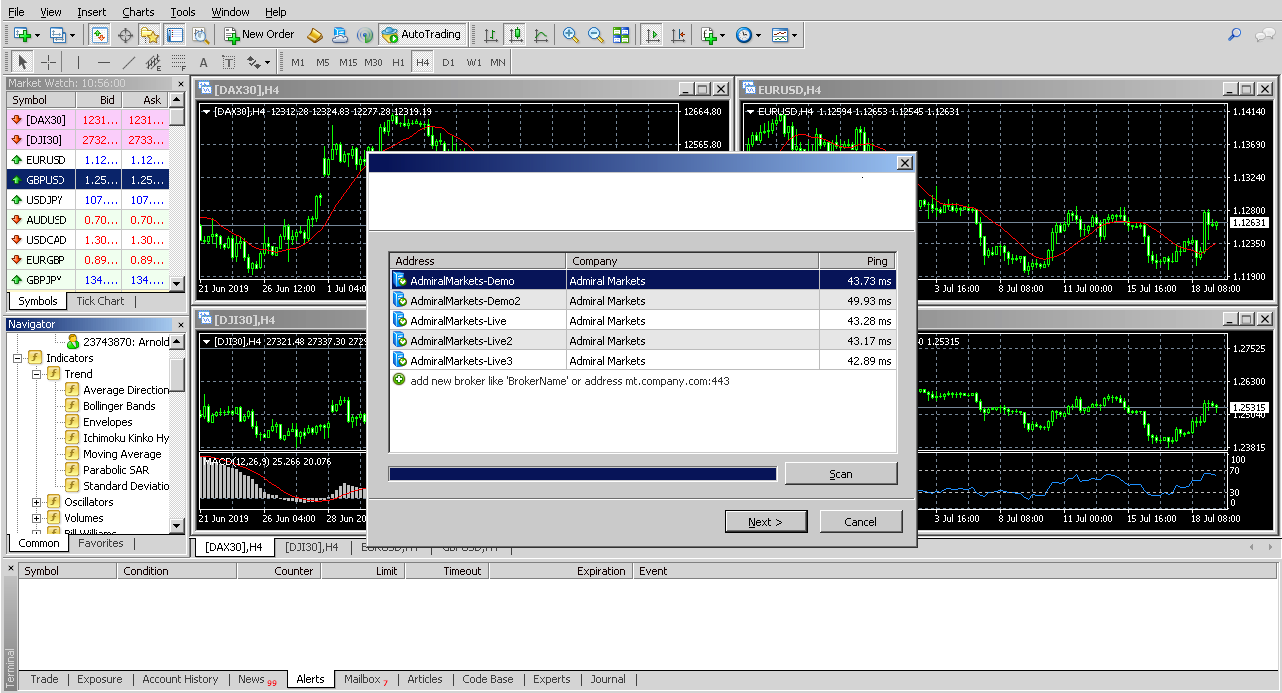The width and height of the screenshot is (1282, 693).
Task: Click the Scan button
Action: pyautogui.click(x=841, y=474)
